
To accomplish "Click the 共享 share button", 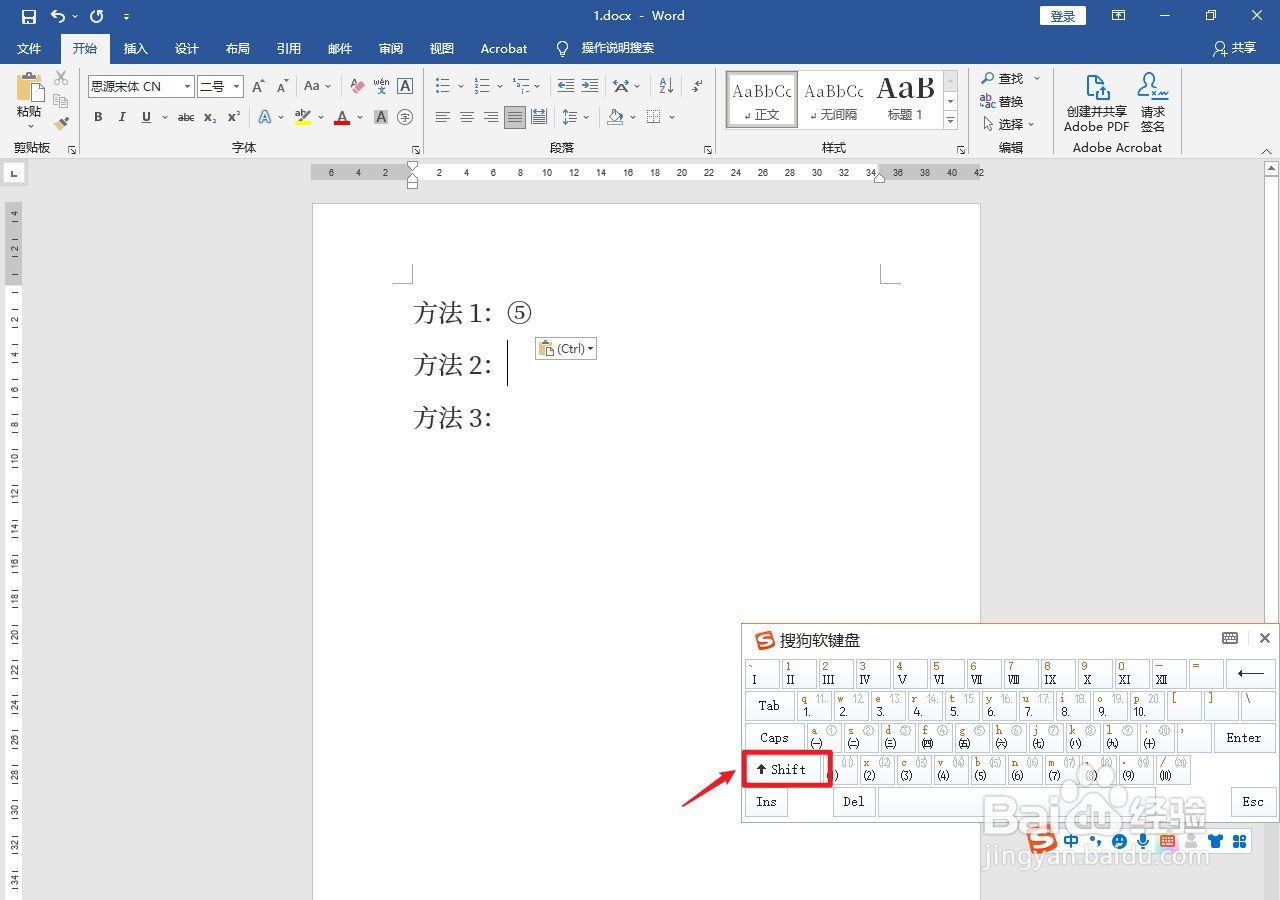I will 1234,48.
